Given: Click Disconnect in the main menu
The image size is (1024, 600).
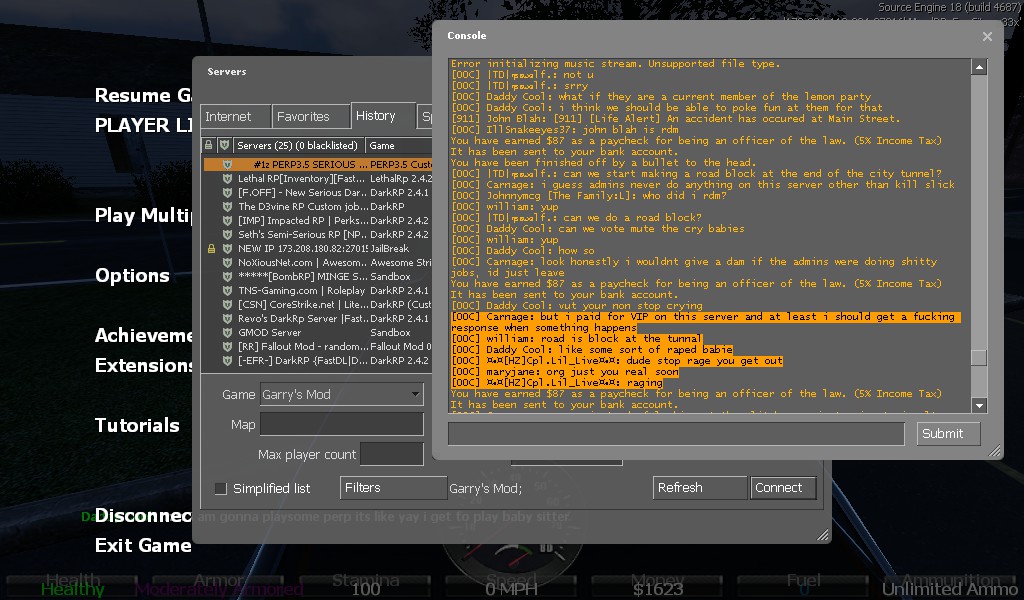Looking at the screenshot, I should click(143, 516).
